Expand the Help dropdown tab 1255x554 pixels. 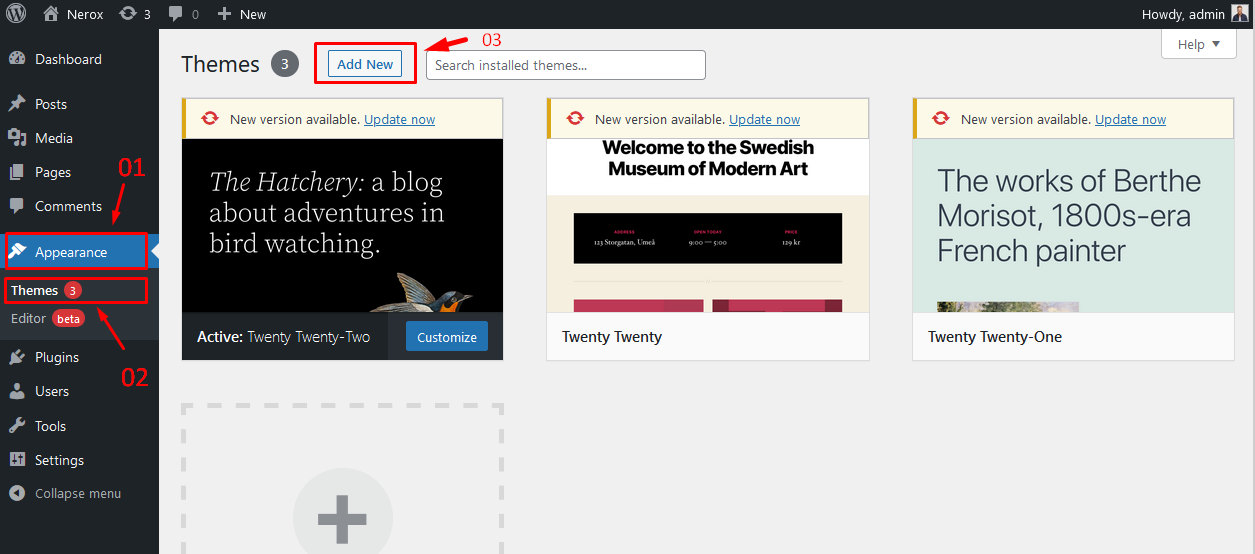pos(1199,44)
